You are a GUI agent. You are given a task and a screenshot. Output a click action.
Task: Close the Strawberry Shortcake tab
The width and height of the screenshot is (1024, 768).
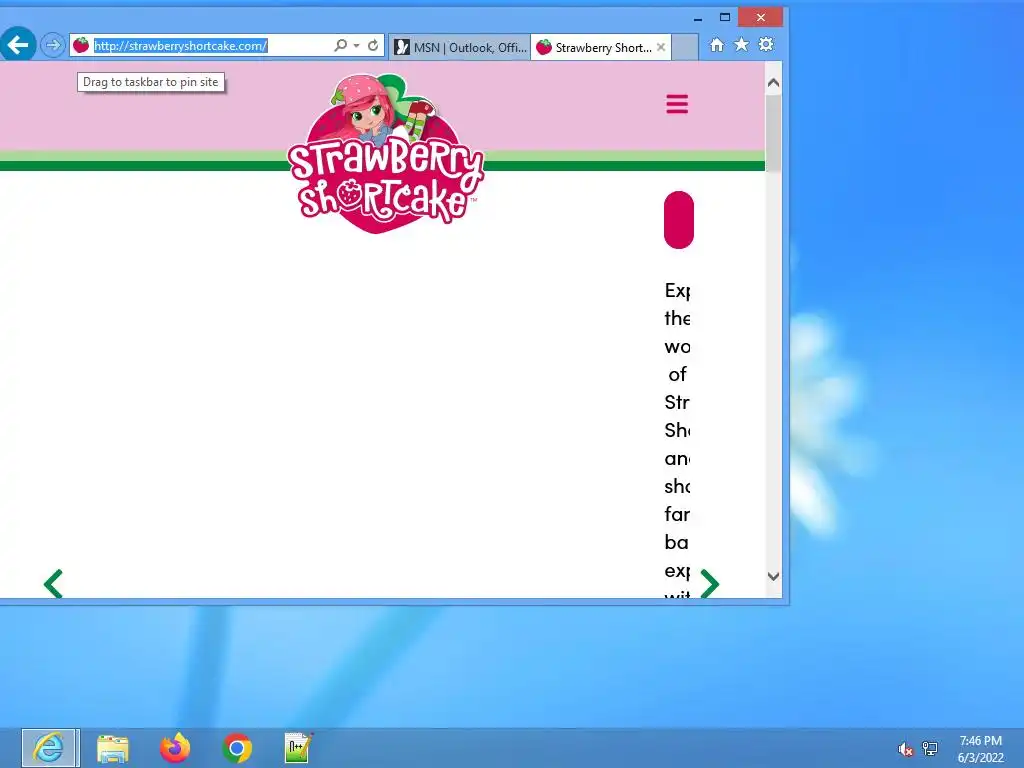[x=661, y=47]
